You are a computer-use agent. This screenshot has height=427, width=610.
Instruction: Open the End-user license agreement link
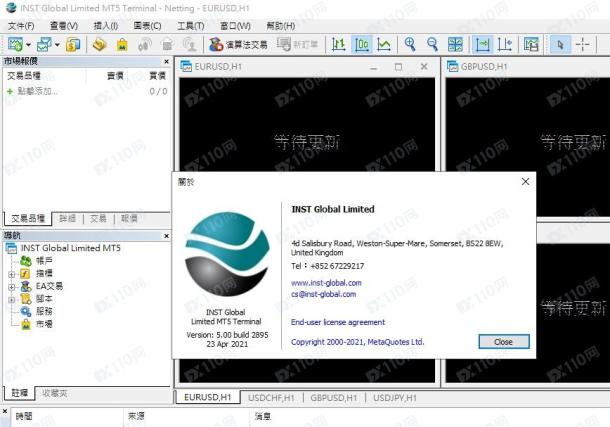click(338, 322)
